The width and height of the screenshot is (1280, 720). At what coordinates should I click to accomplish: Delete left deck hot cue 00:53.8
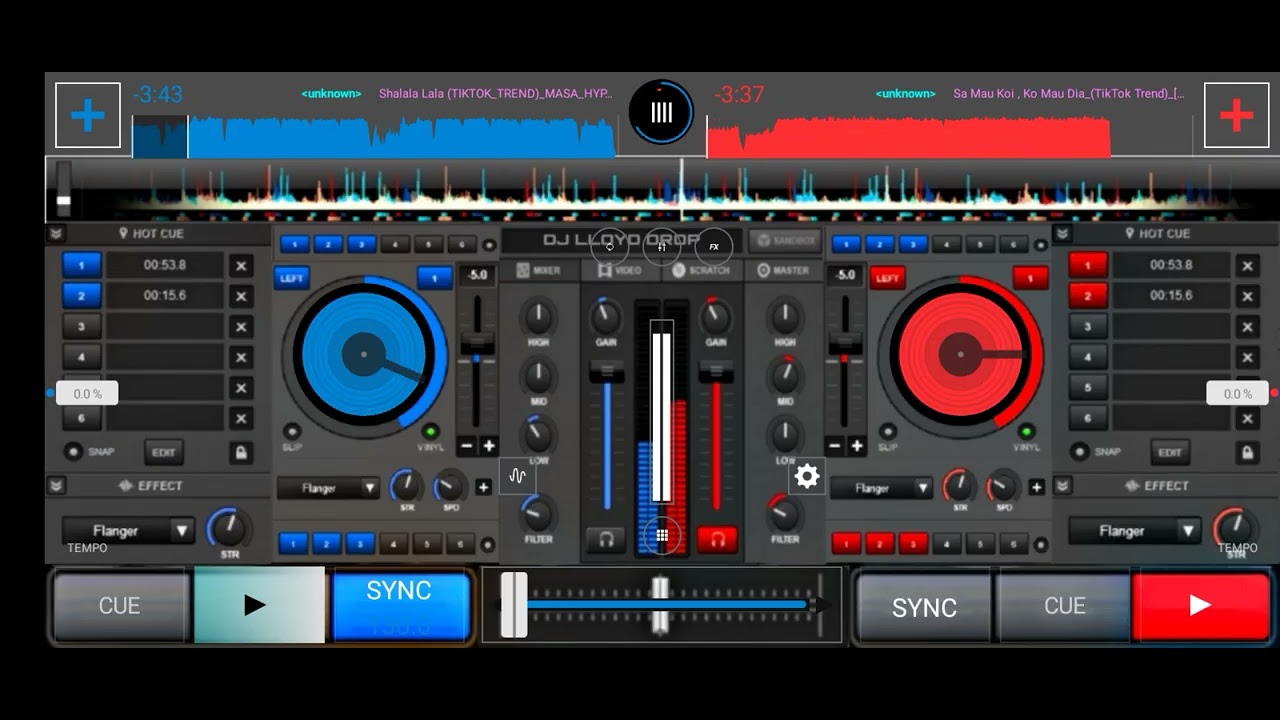click(240, 266)
